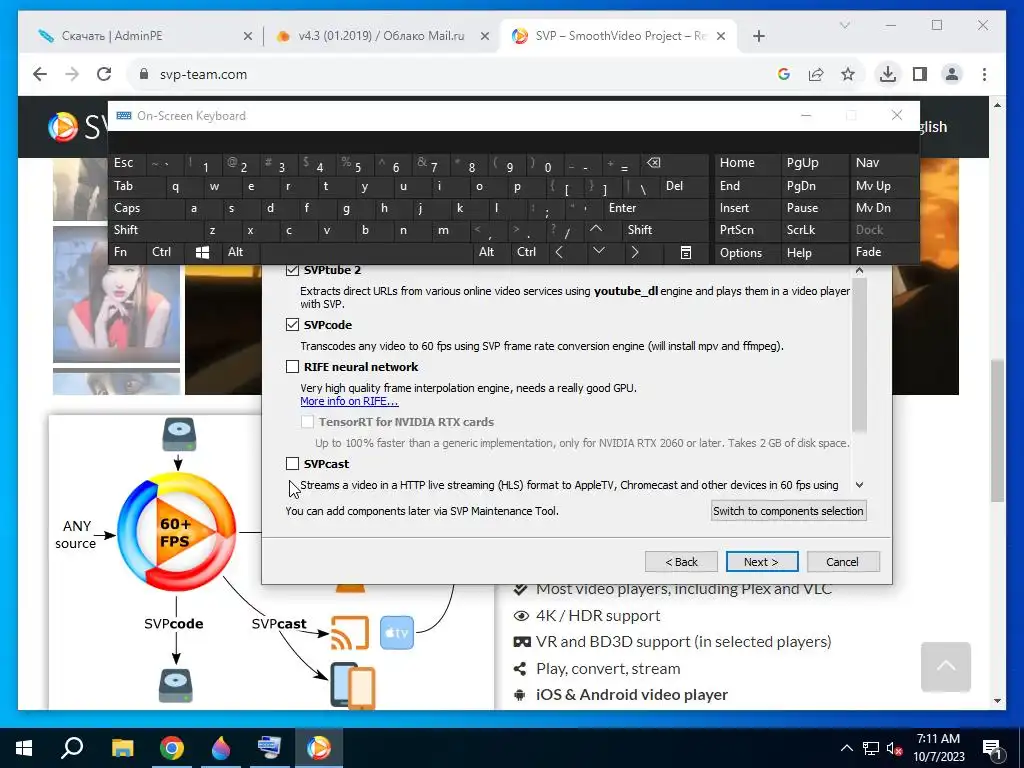This screenshot has height=768, width=1024.
Task: Open Windows Start menu
Action: (24, 748)
